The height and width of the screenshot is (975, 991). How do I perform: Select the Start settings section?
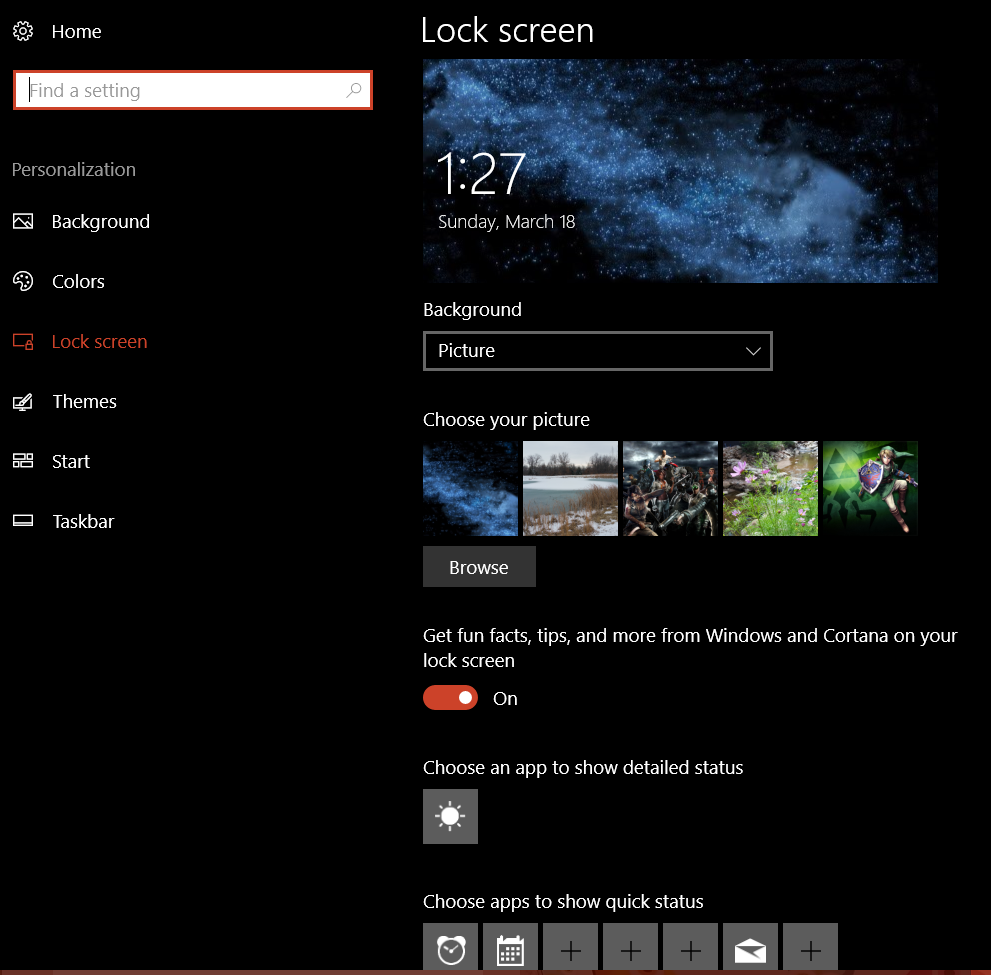70,462
